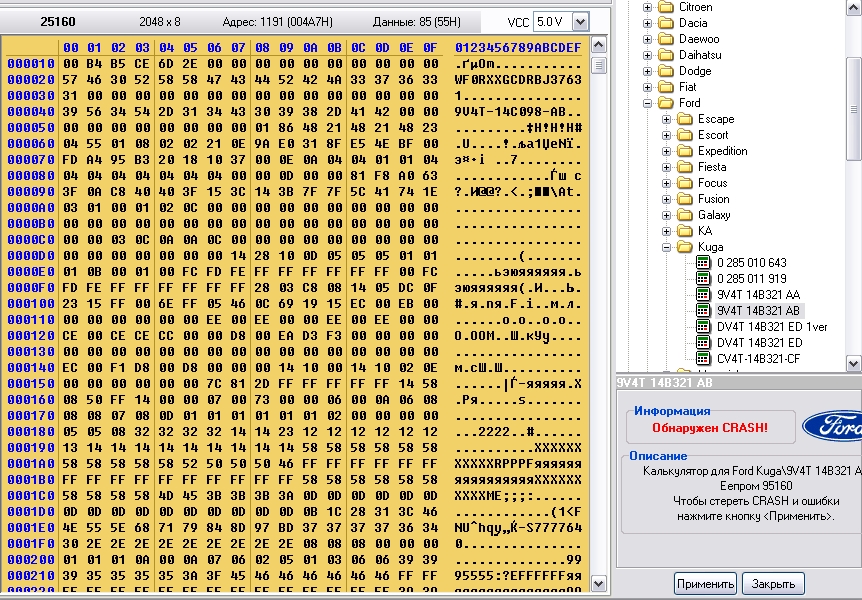Open the VCC voltage dropdown

click(x=580, y=22)
